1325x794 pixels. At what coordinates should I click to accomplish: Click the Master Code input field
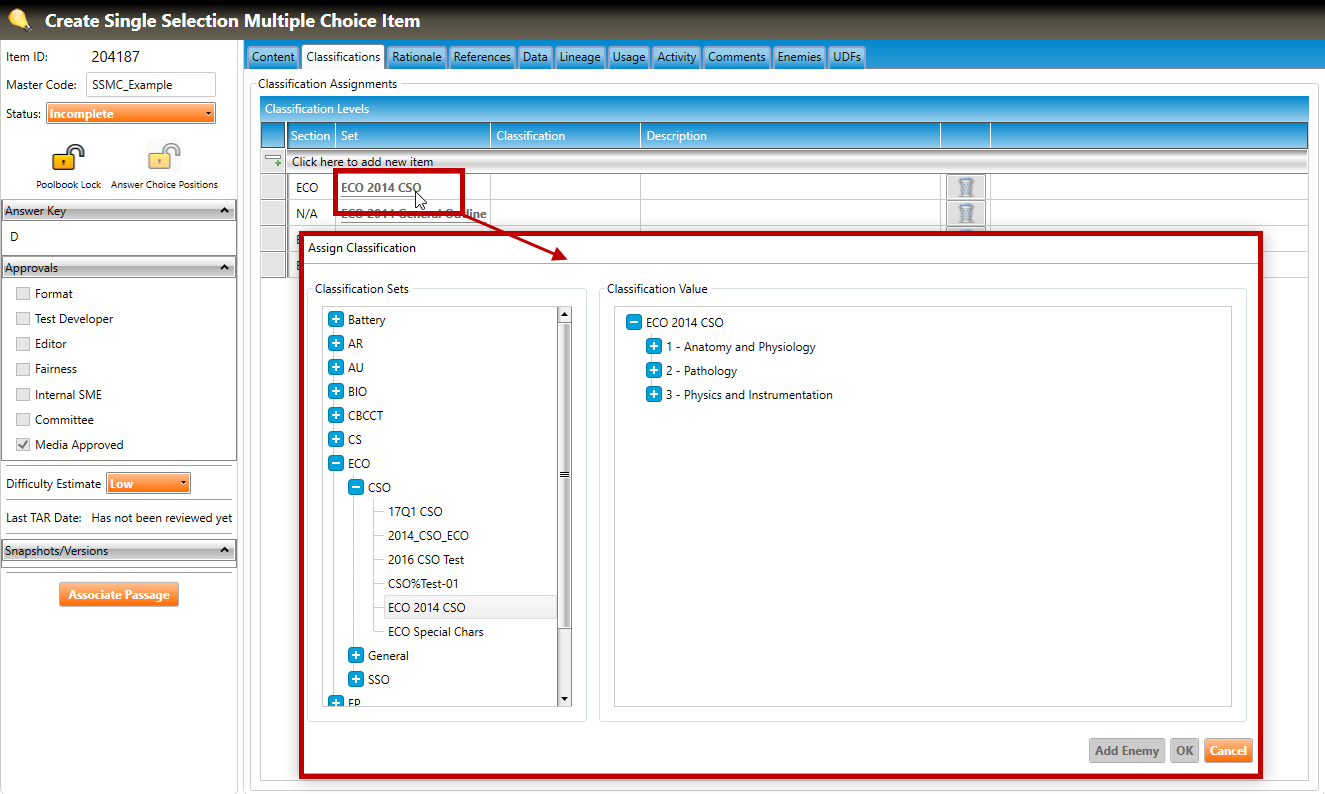click(150, 85)
